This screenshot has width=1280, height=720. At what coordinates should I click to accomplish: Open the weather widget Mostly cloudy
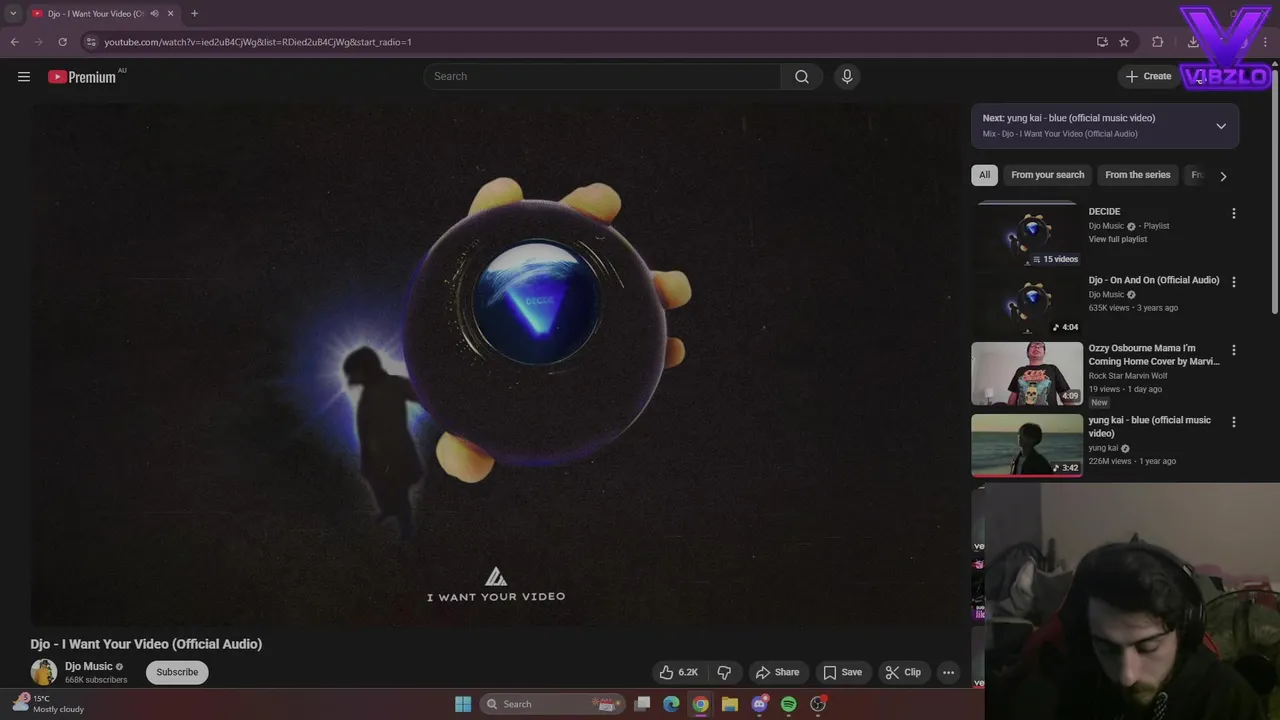48,704
